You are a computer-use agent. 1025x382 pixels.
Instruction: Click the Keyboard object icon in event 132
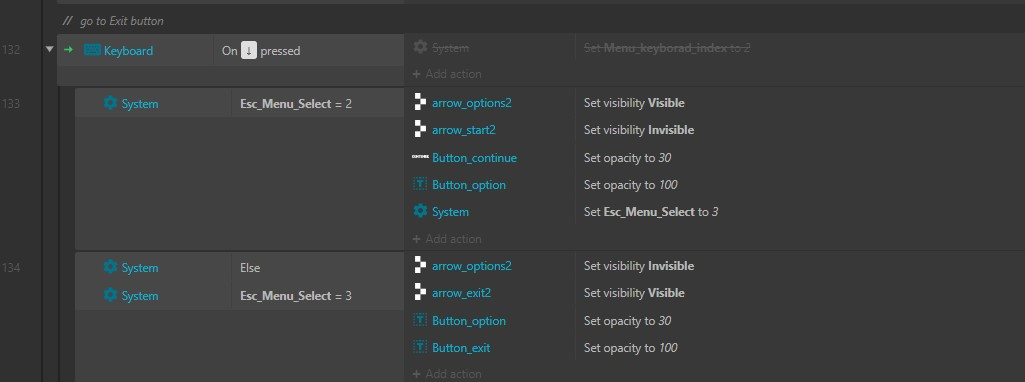(x=92, y=50)
